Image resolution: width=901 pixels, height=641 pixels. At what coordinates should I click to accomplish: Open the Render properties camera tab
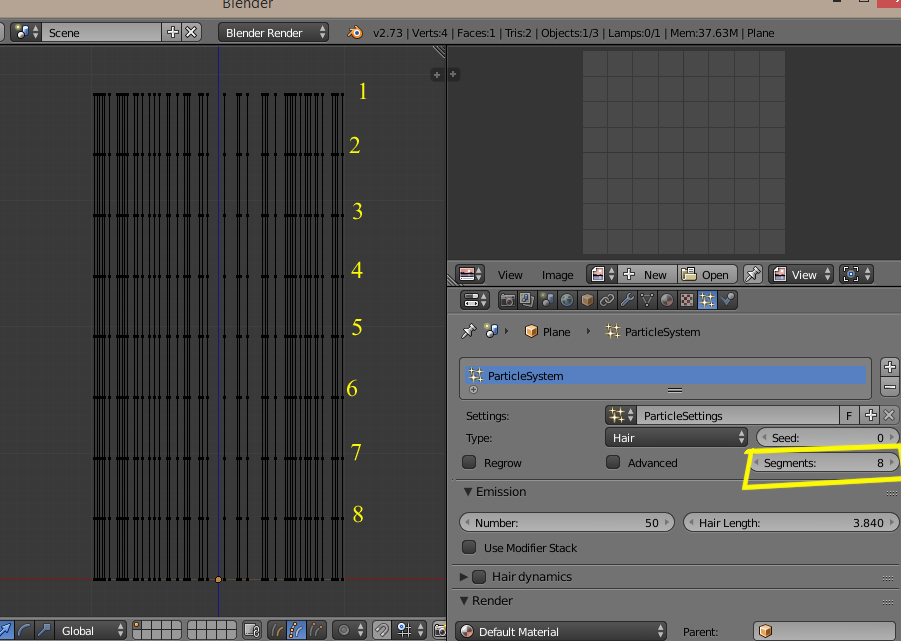(x=508, y=300)
